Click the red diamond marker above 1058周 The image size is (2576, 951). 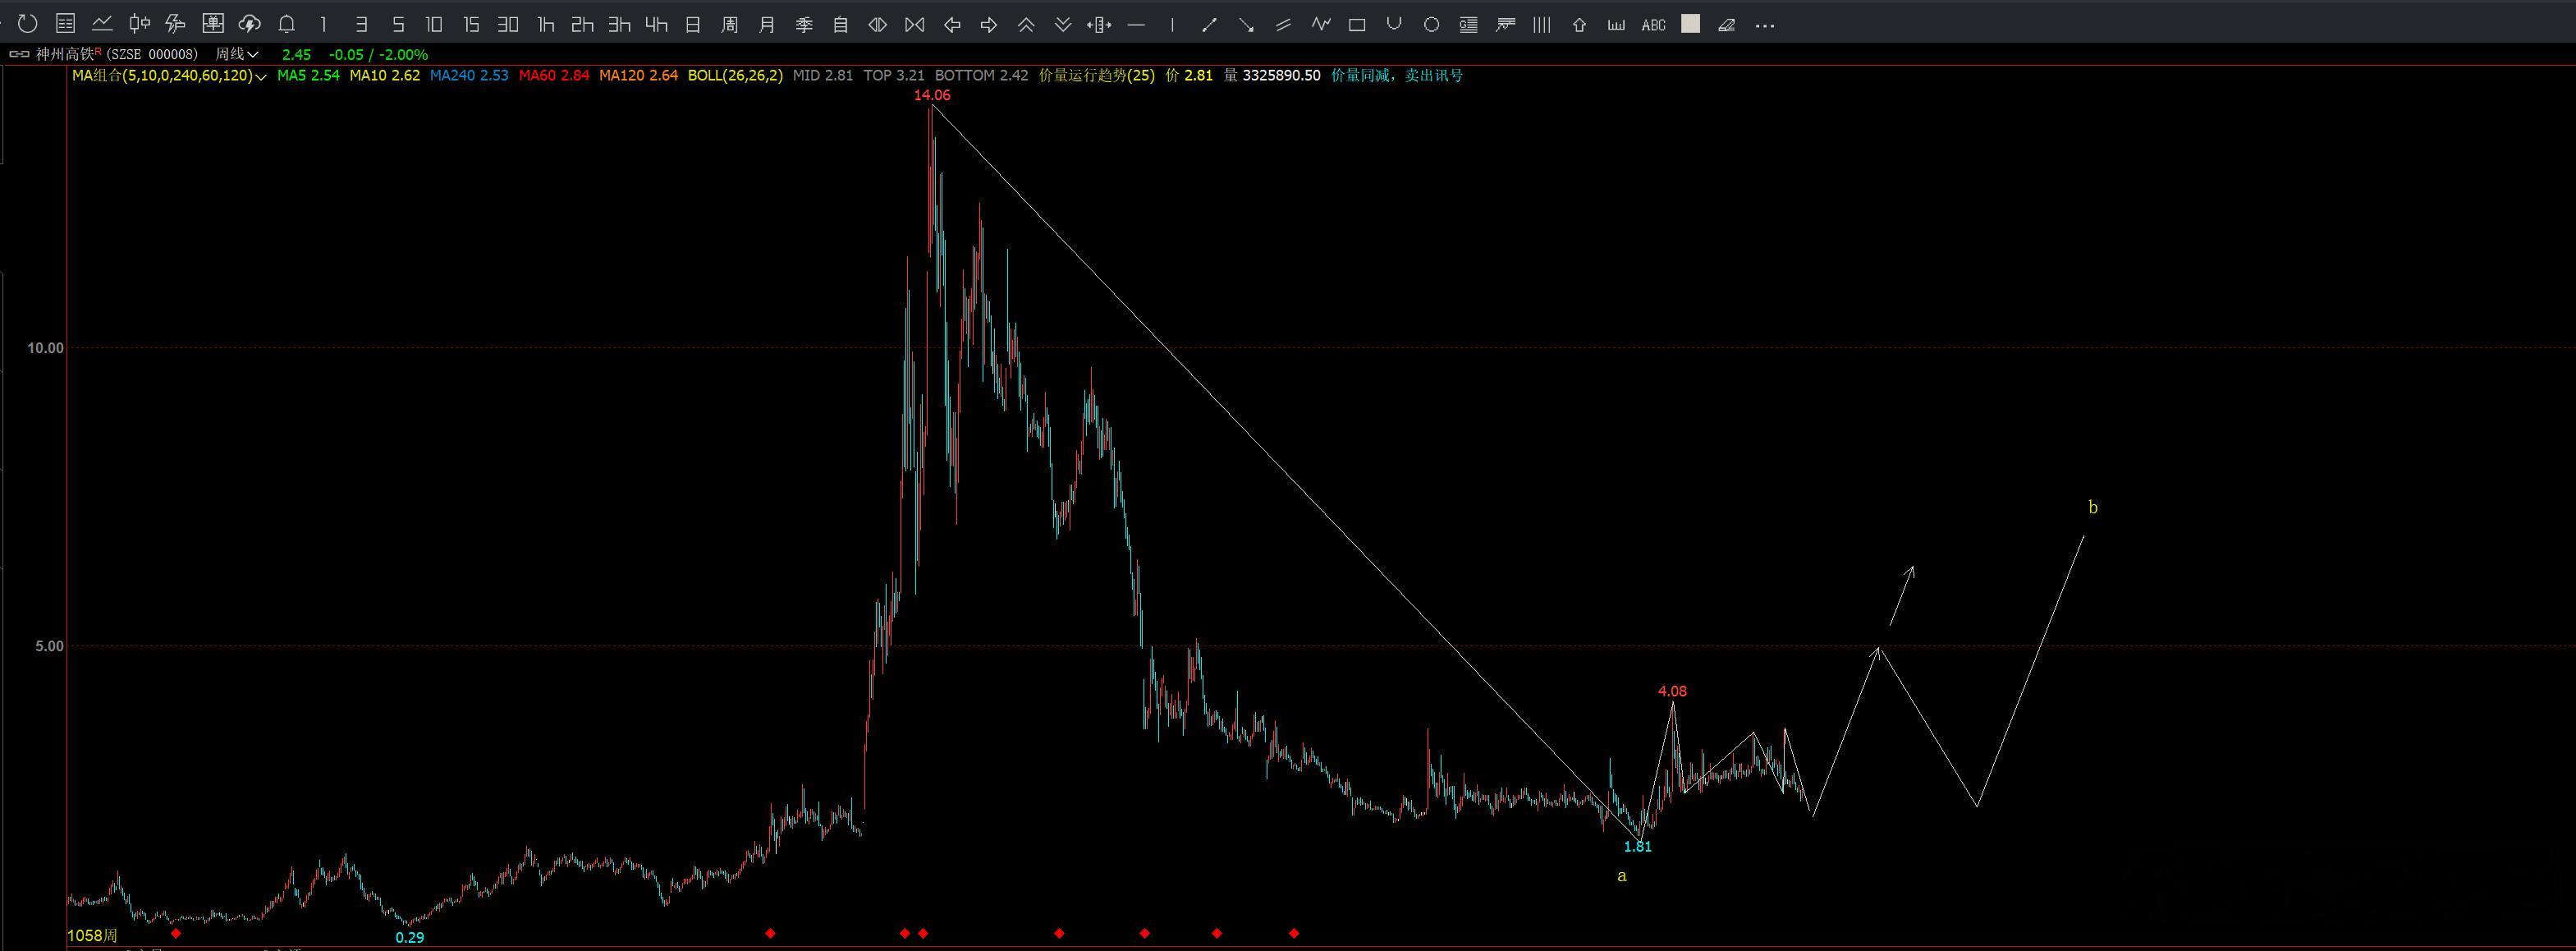coord(176,933)
